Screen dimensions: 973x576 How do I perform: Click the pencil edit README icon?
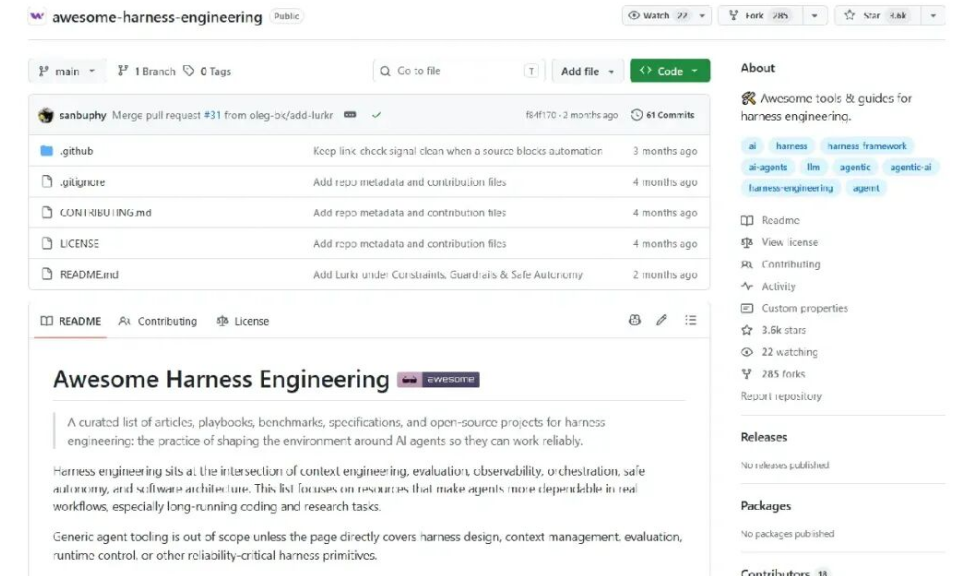[x=661, y=320]
